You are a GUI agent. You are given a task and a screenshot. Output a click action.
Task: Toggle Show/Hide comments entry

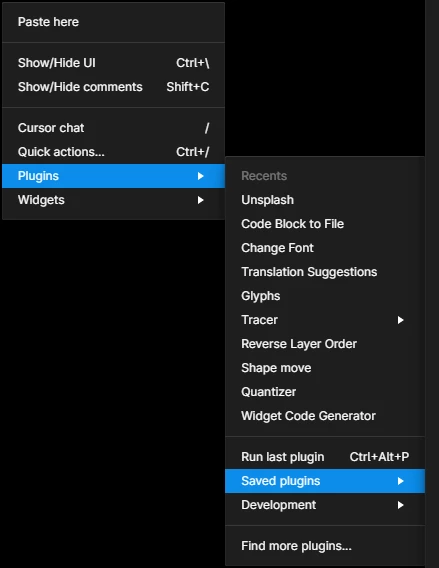click(113, 87)
